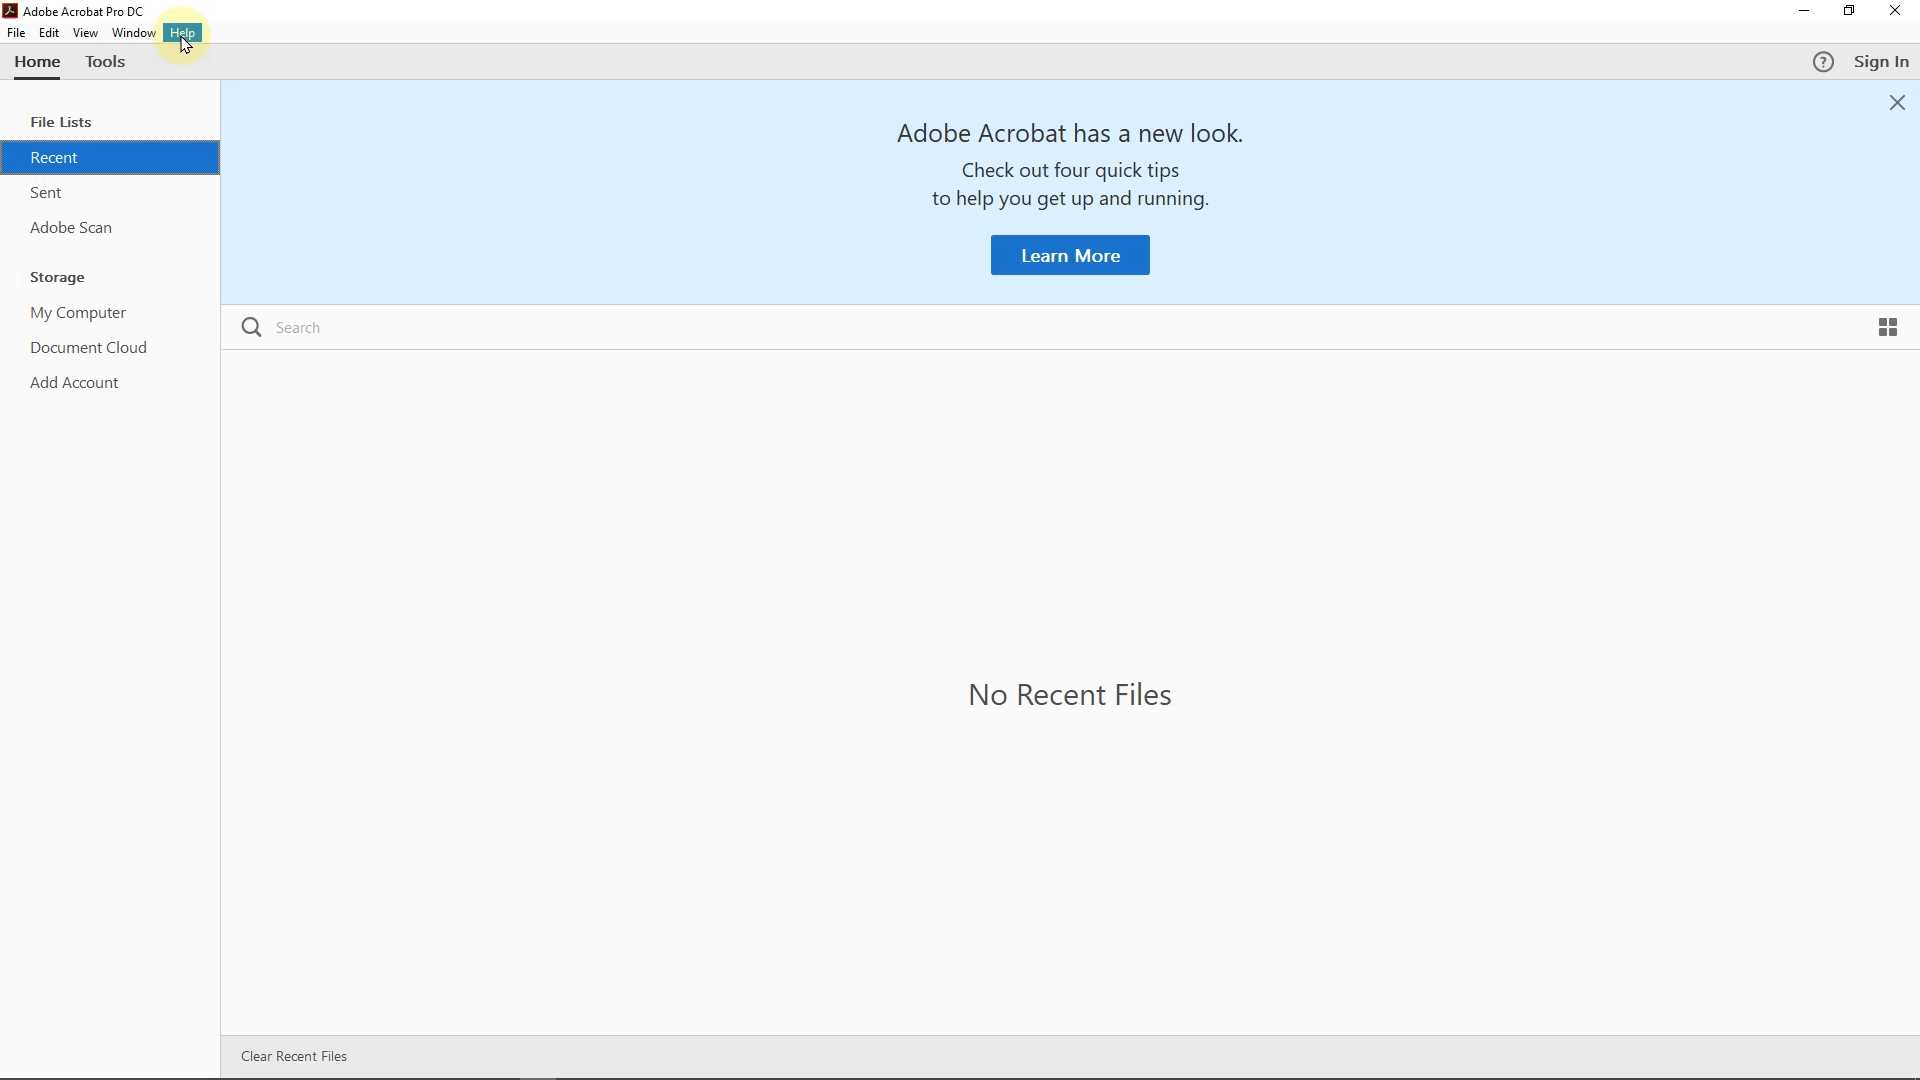Click the Learn More button
Viewport: 1920px width, 1080px height.
pos(1069,257)
